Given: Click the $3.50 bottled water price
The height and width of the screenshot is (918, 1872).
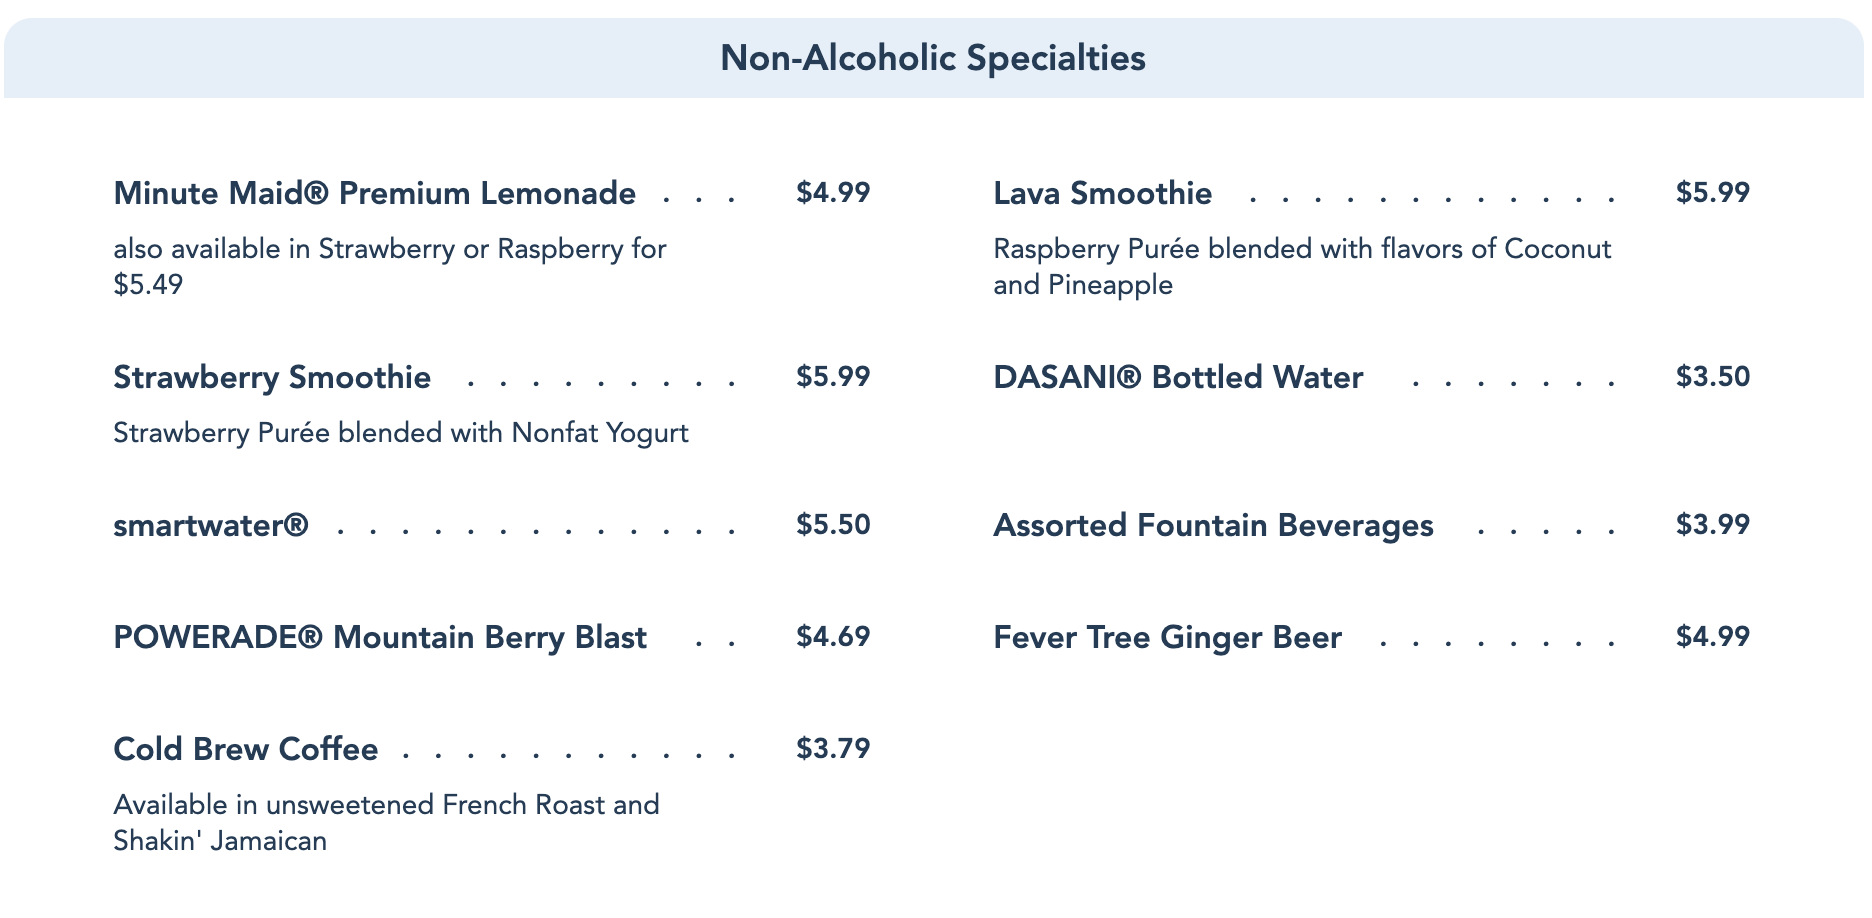Looking at the screenshot, I should coord(1713,377).
